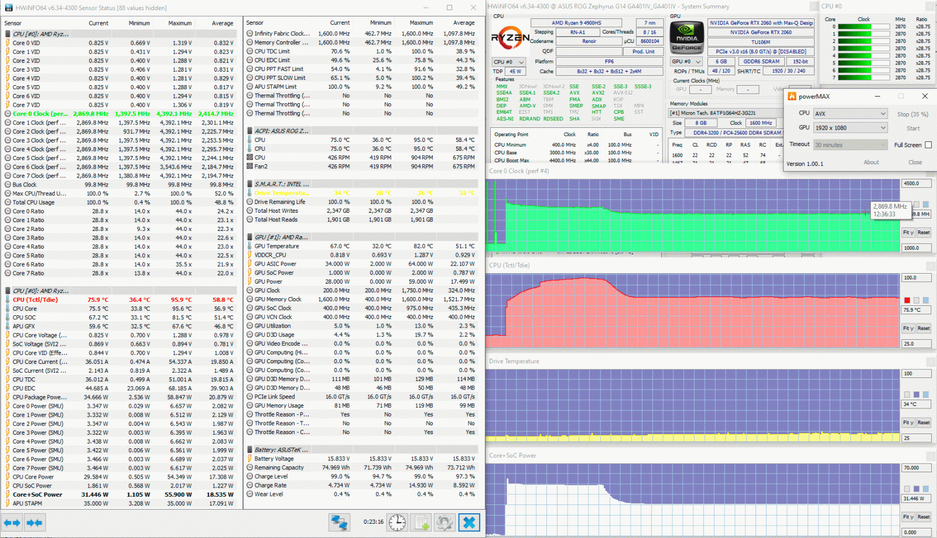Click the logging start sheet-with-plus icon
This screenshot has height=538, width=937.
(422, 522)
